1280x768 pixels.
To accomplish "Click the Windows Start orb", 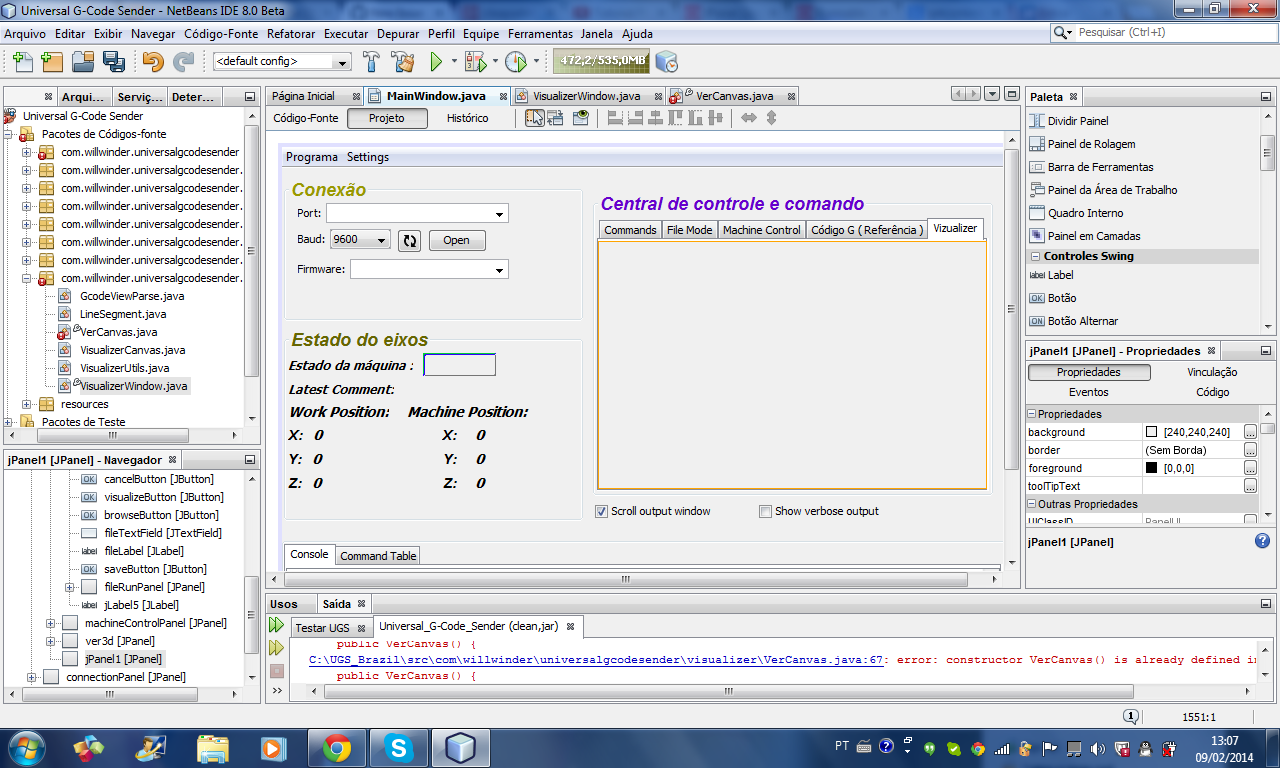I will point(27,747).
